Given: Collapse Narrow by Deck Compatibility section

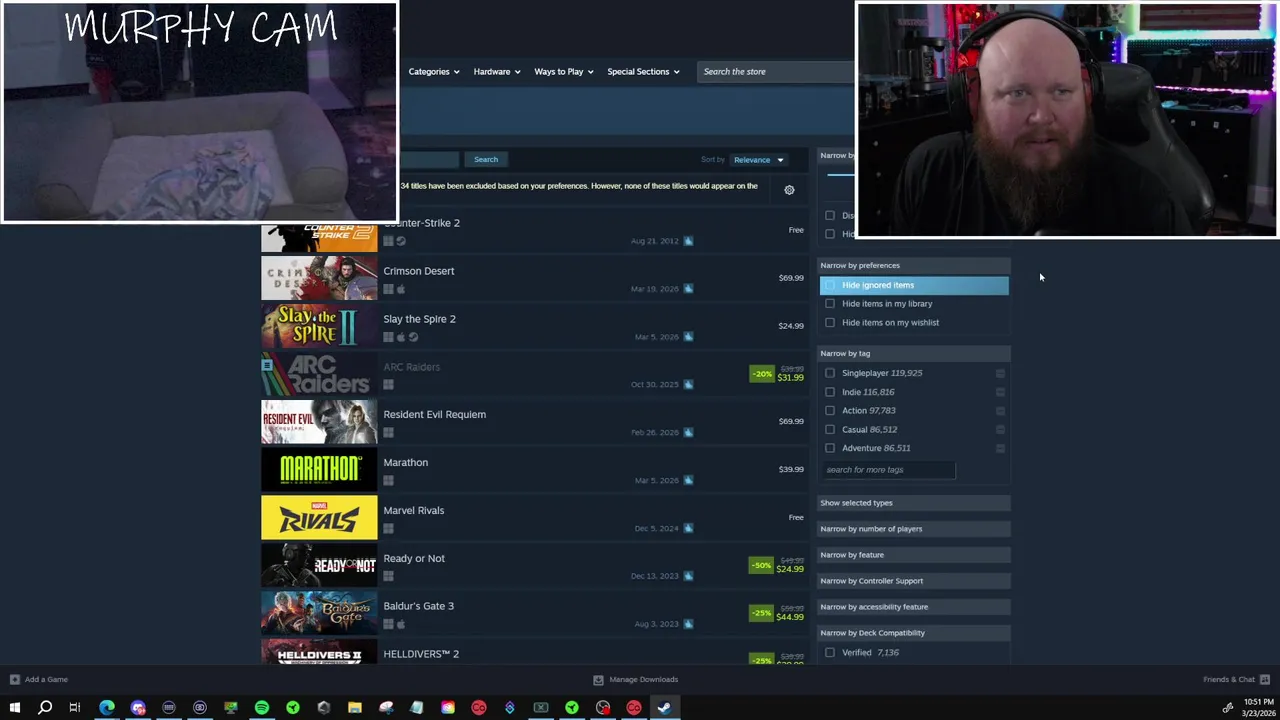Looking at the screenshot, I should pyautogui.click(x=914, y=633).
